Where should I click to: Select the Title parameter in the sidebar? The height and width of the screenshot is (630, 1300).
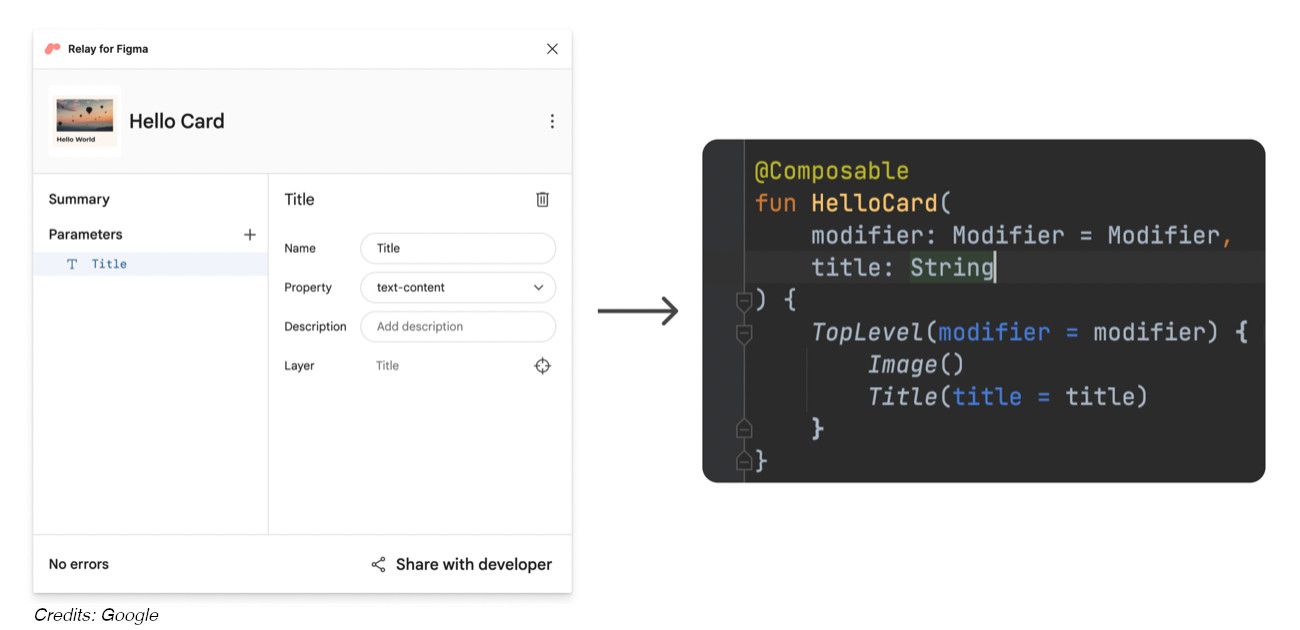click(x=110, y=263)
